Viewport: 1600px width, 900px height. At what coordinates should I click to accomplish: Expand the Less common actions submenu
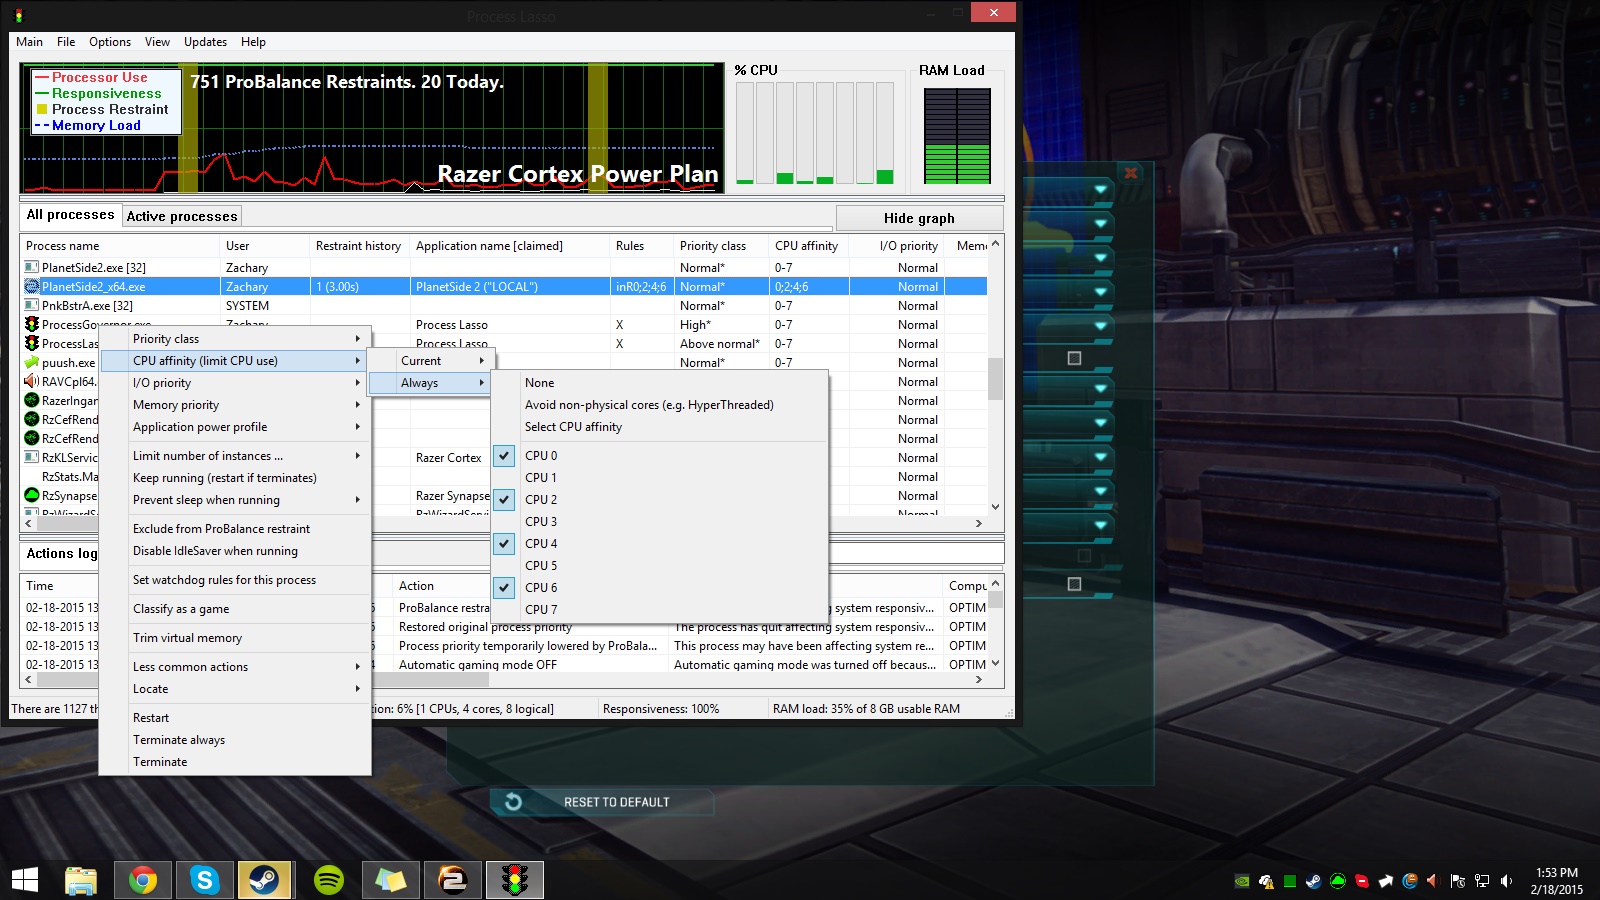coord(235,667)
